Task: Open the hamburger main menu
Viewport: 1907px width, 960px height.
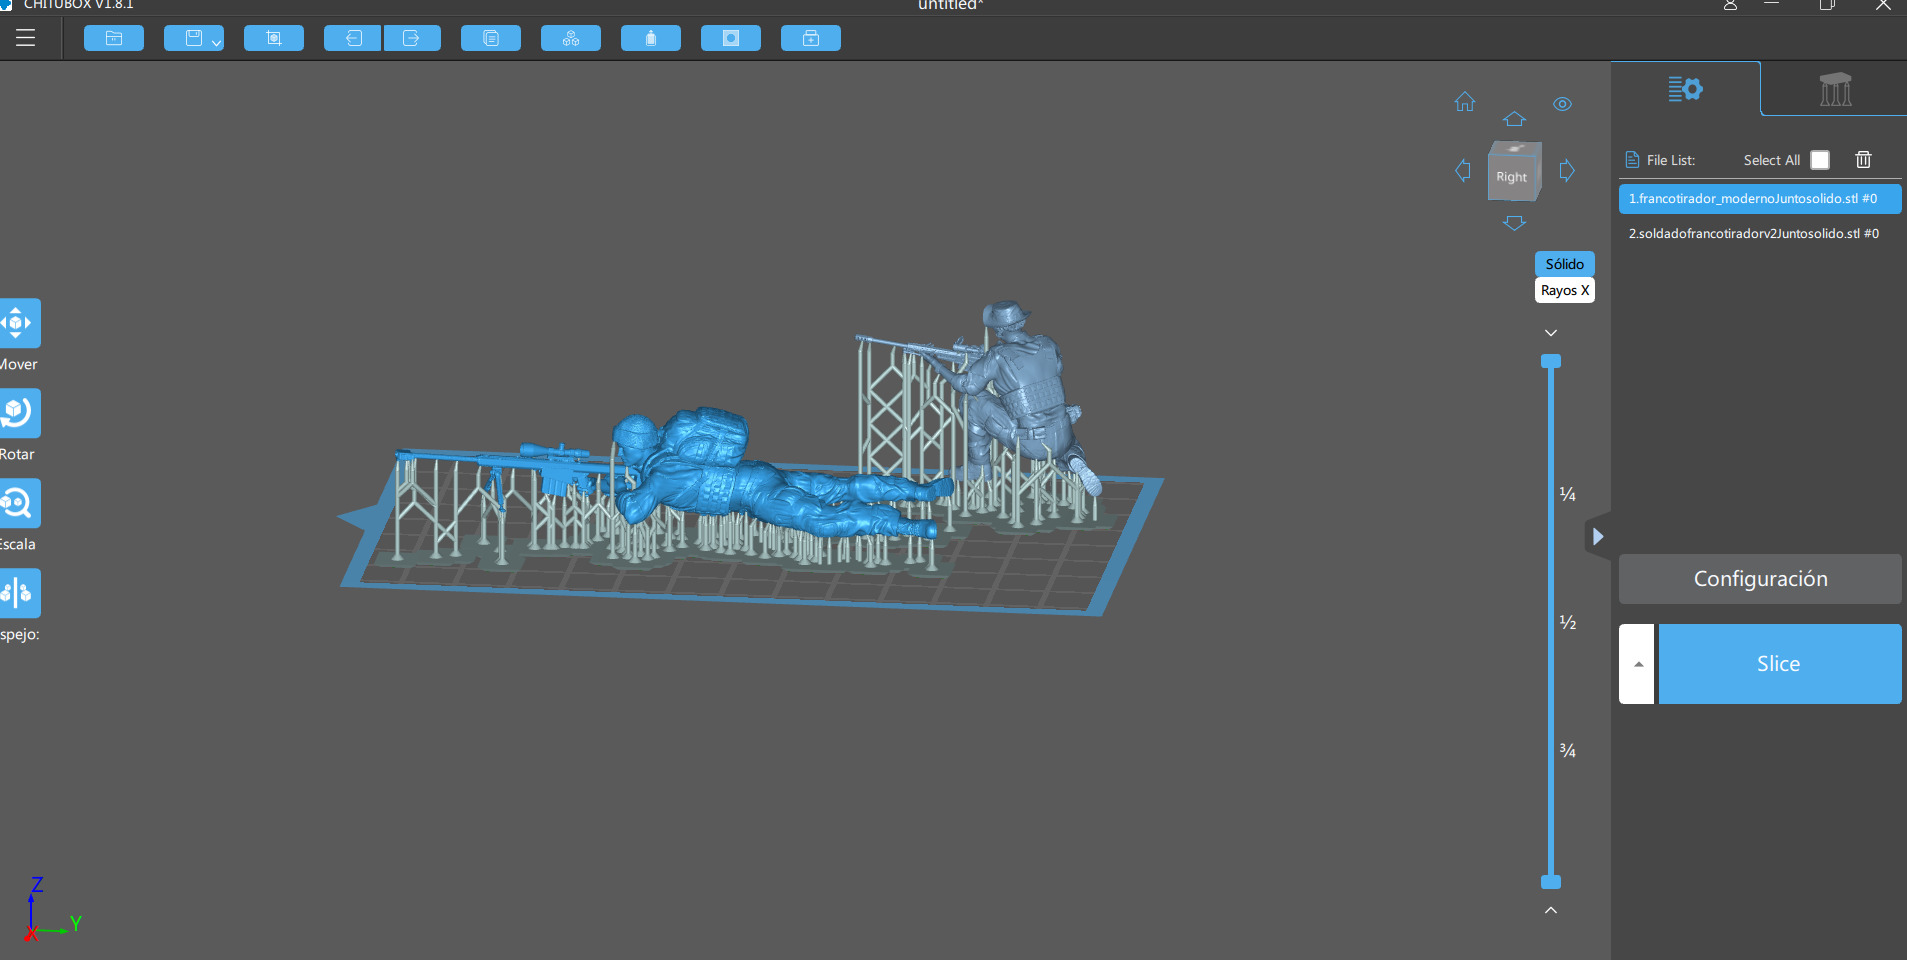Action: [x=26, y=38]
